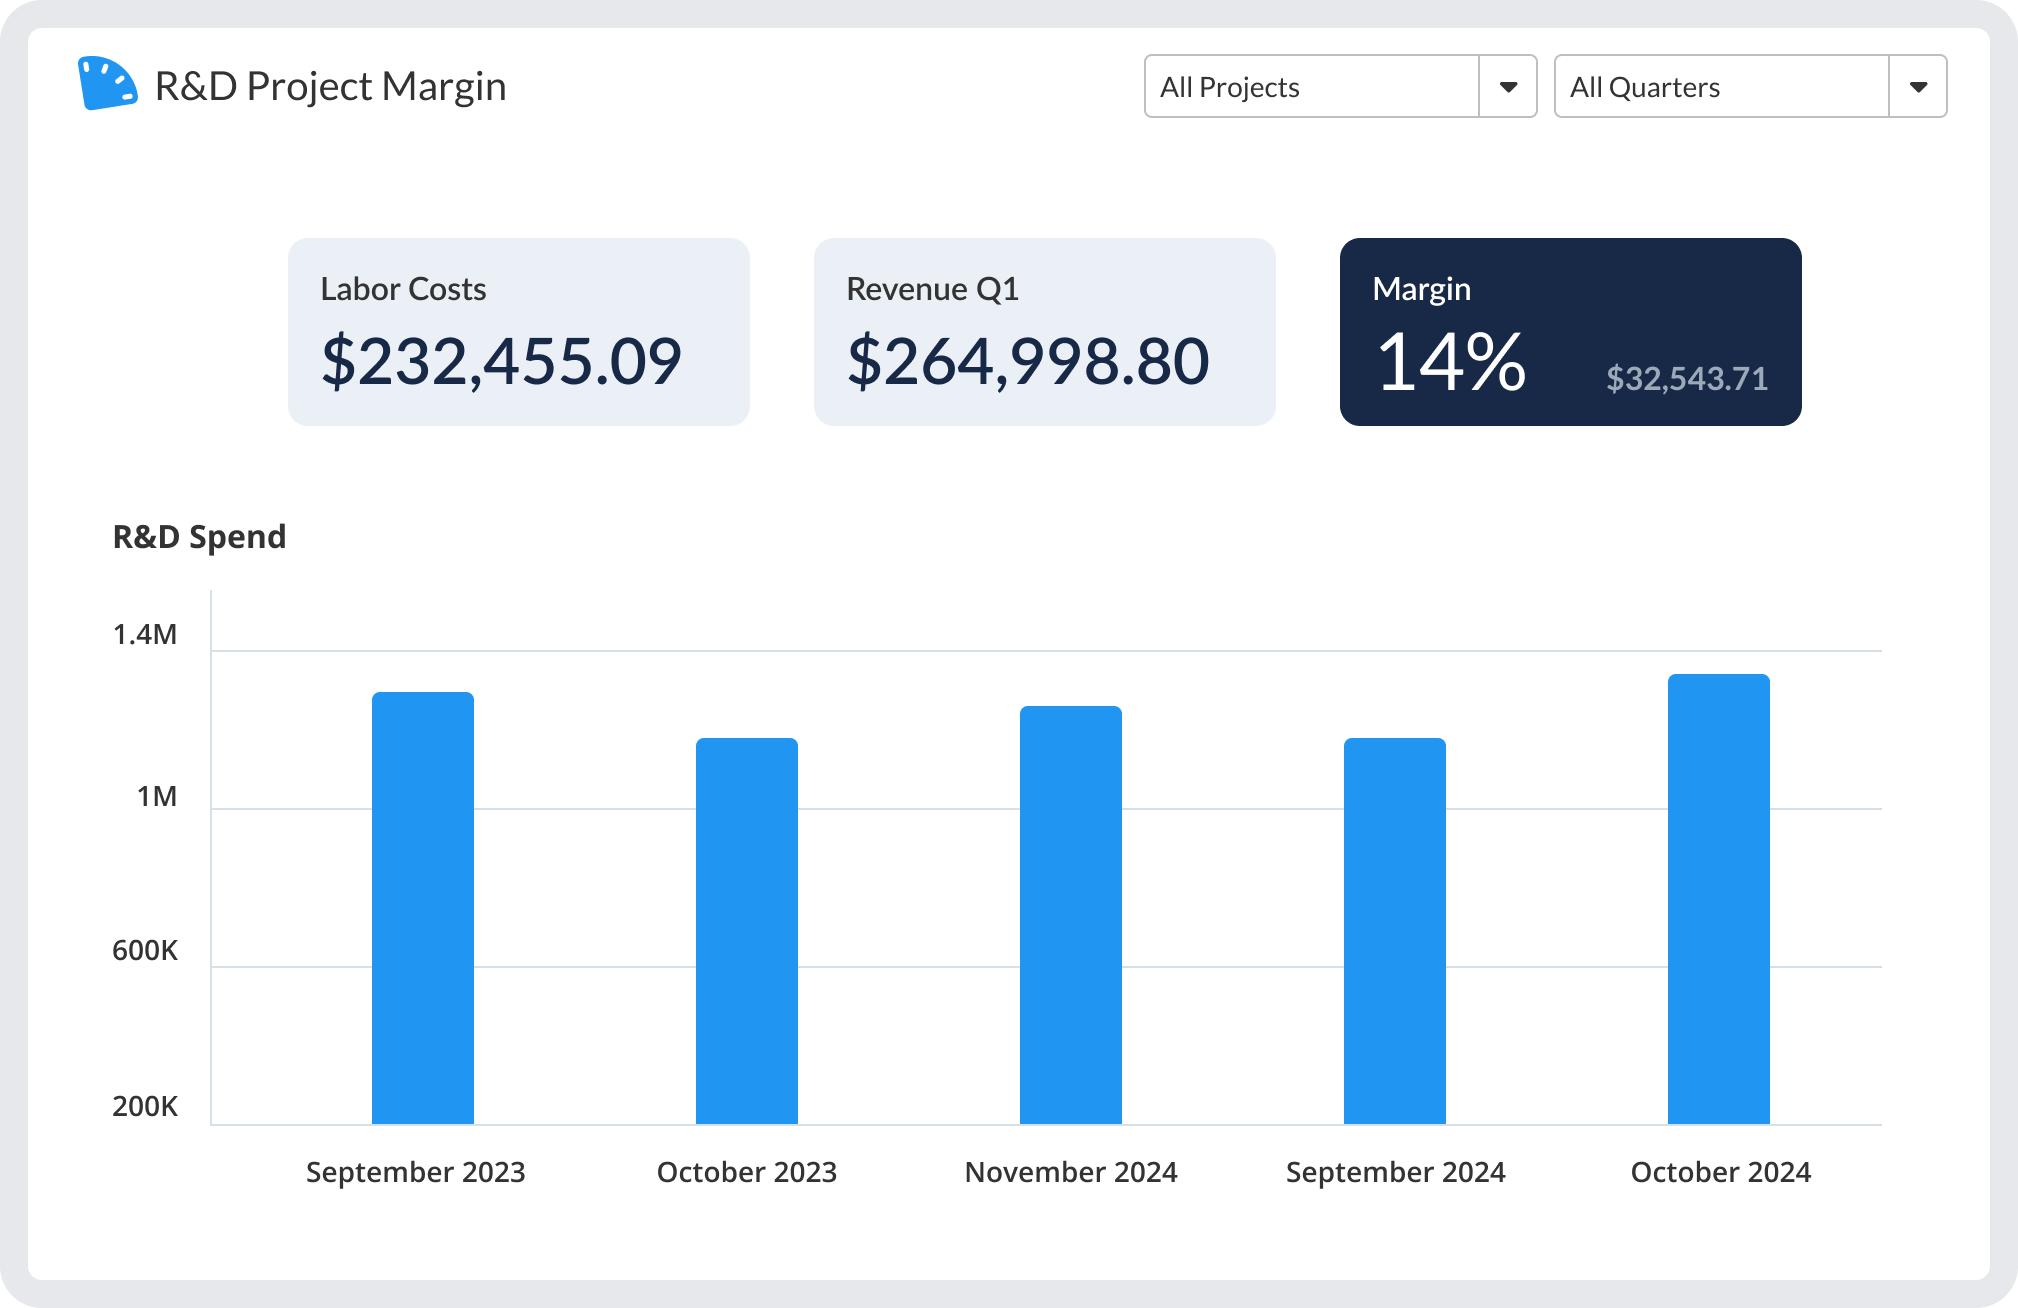Click the R&D Project Margin title
This screenshot has height=1308, width=2018.
(x=330, y=87)
